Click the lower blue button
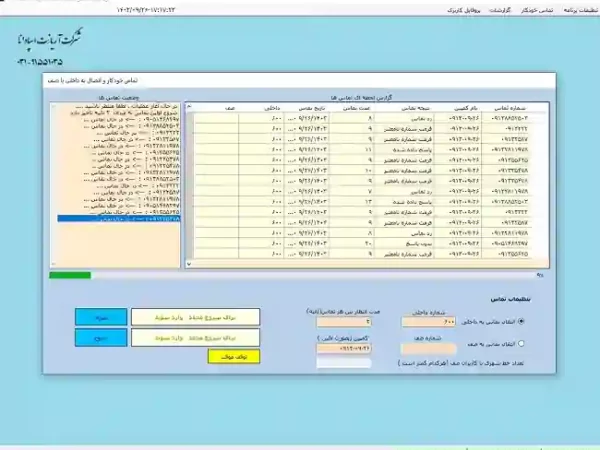 click(101, 338)
